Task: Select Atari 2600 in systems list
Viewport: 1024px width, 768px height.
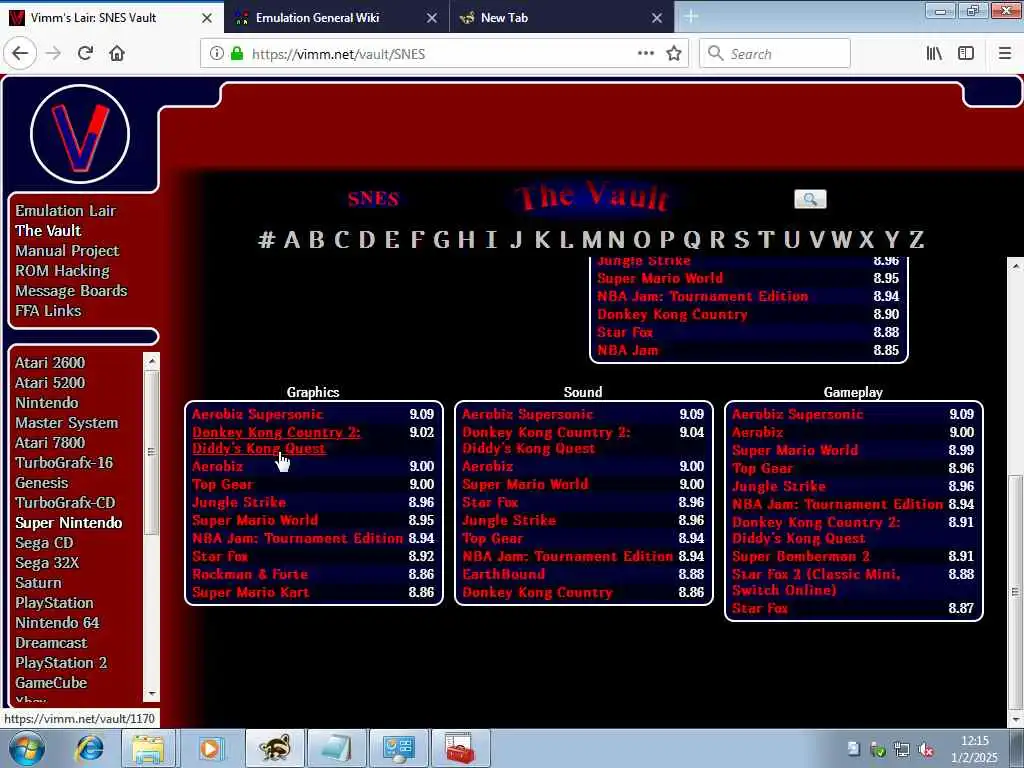Action: pos(50,362)
